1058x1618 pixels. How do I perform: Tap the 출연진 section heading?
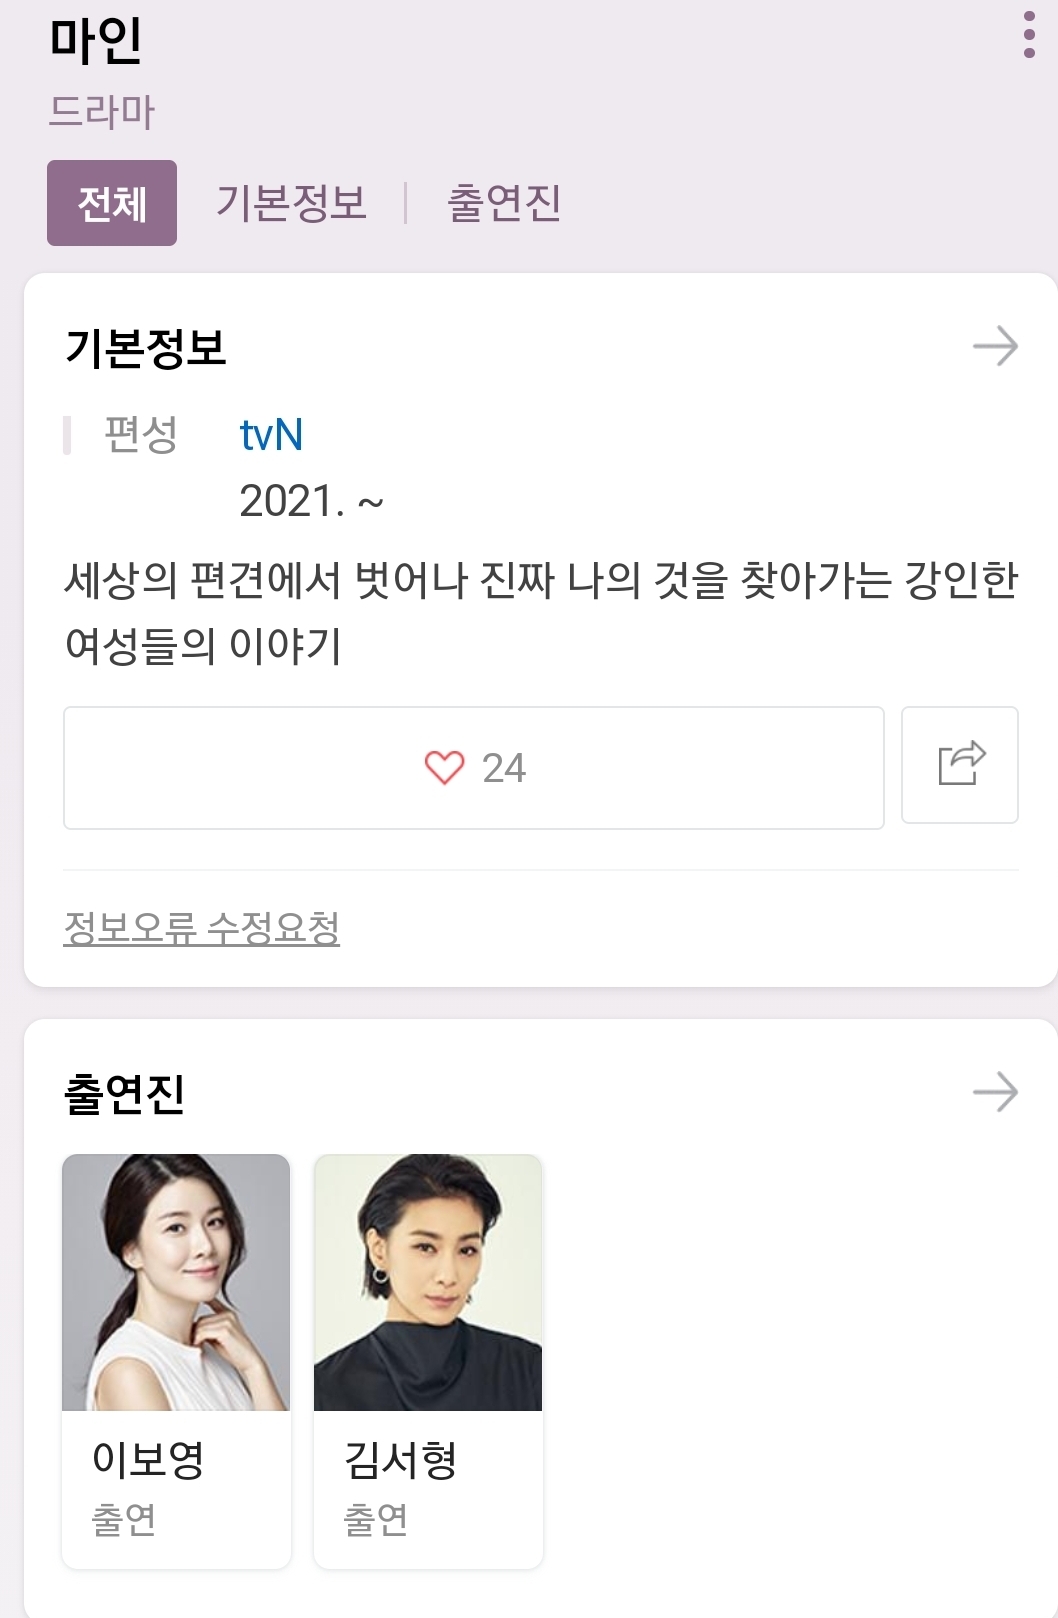pos(124,1093)
